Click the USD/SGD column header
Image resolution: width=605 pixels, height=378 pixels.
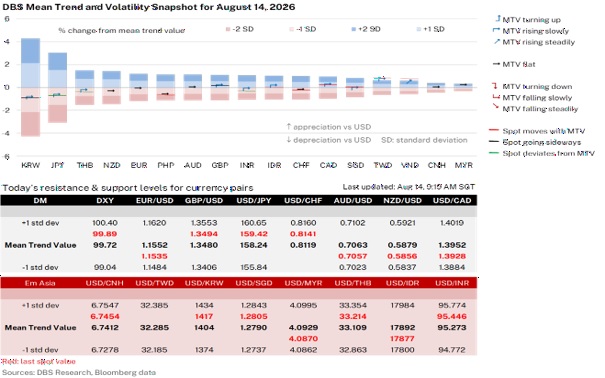(253, 283)
